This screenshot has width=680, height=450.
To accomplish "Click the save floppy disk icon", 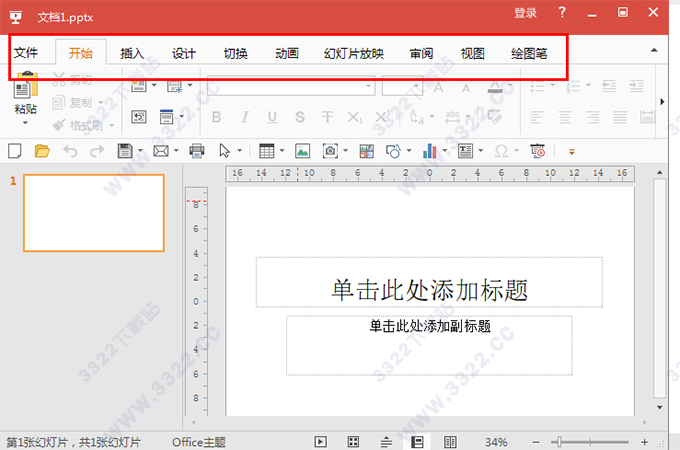I will (125, 151).
